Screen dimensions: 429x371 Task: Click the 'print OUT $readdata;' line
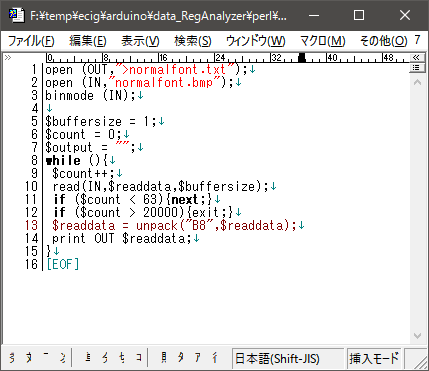coord(122,239)
